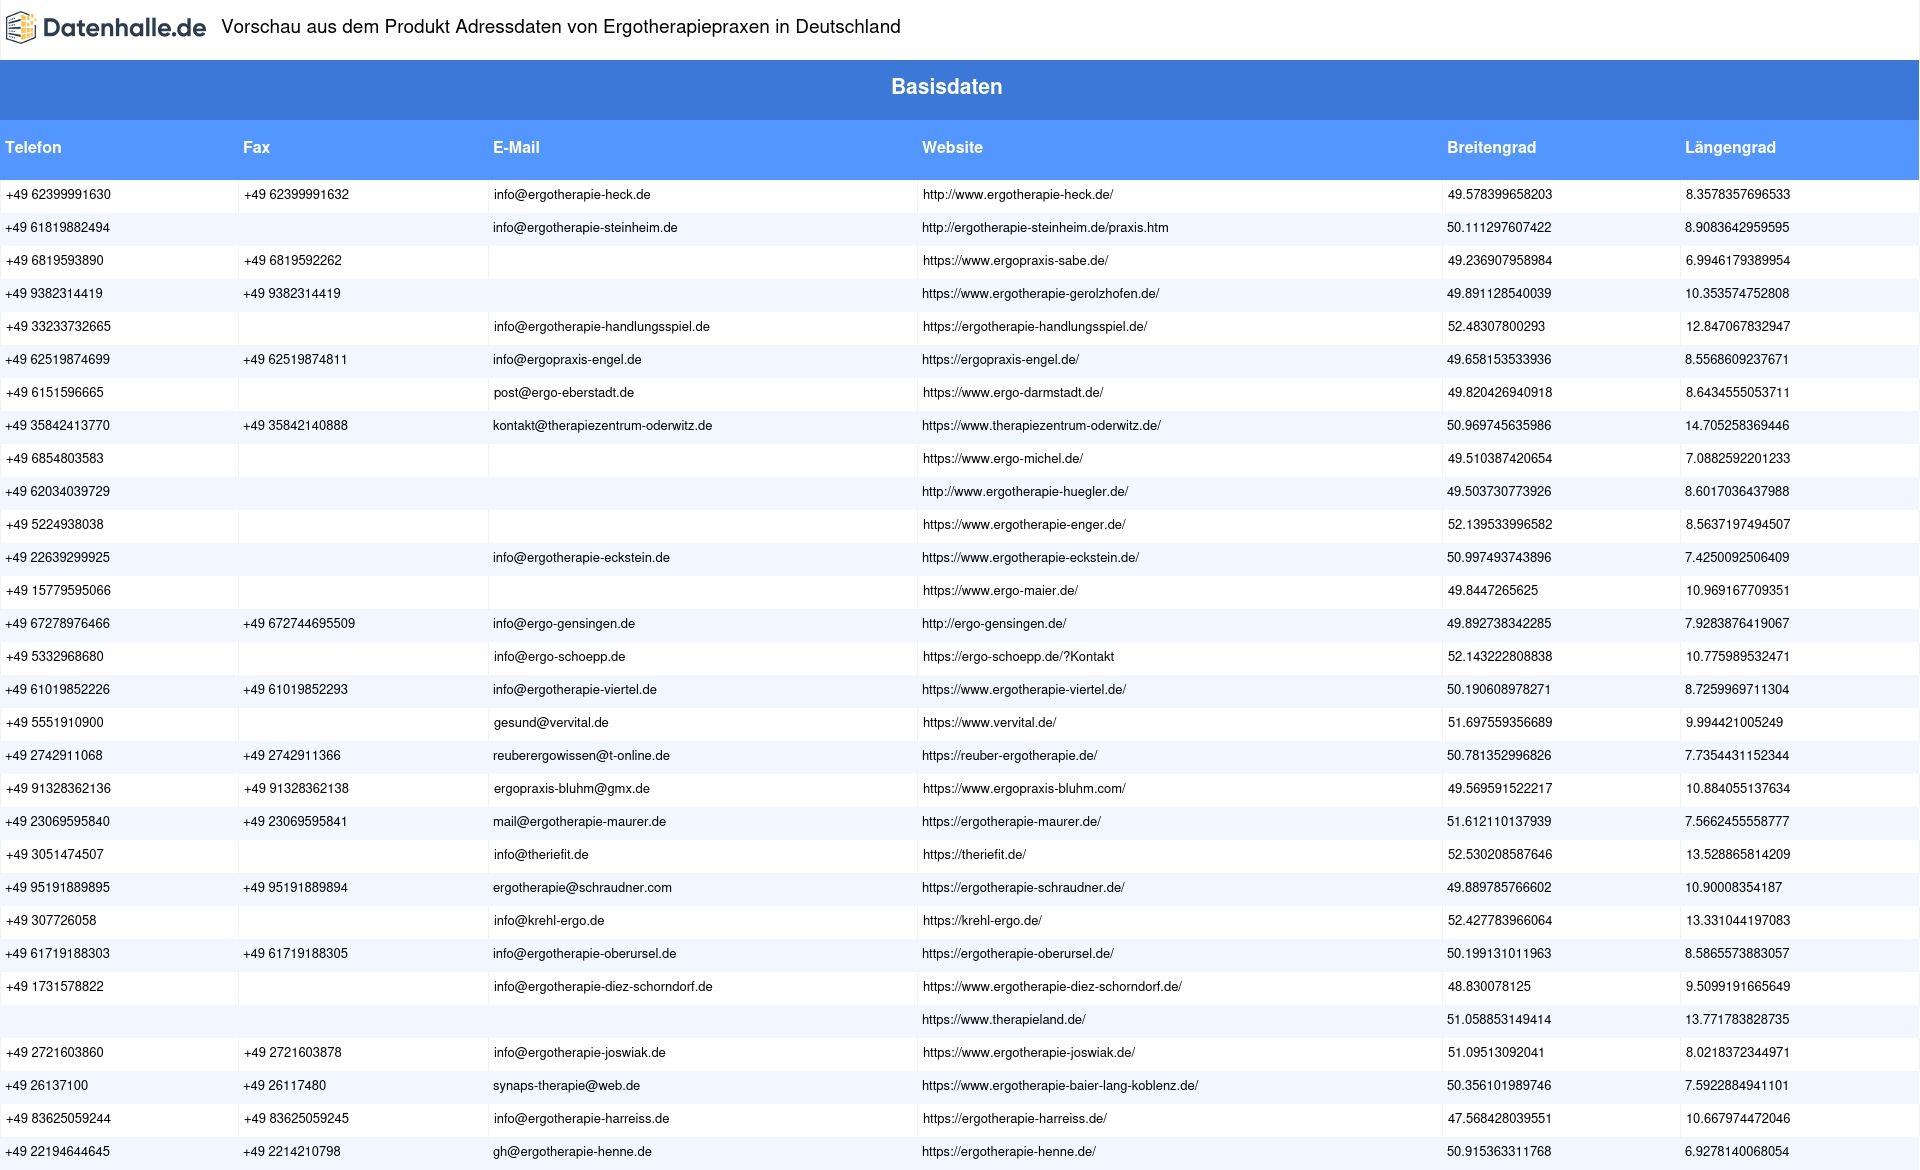Select longitude value 6.9278140068054
Viewport: 1920px width, 1170px height.
point(1737,1152)
